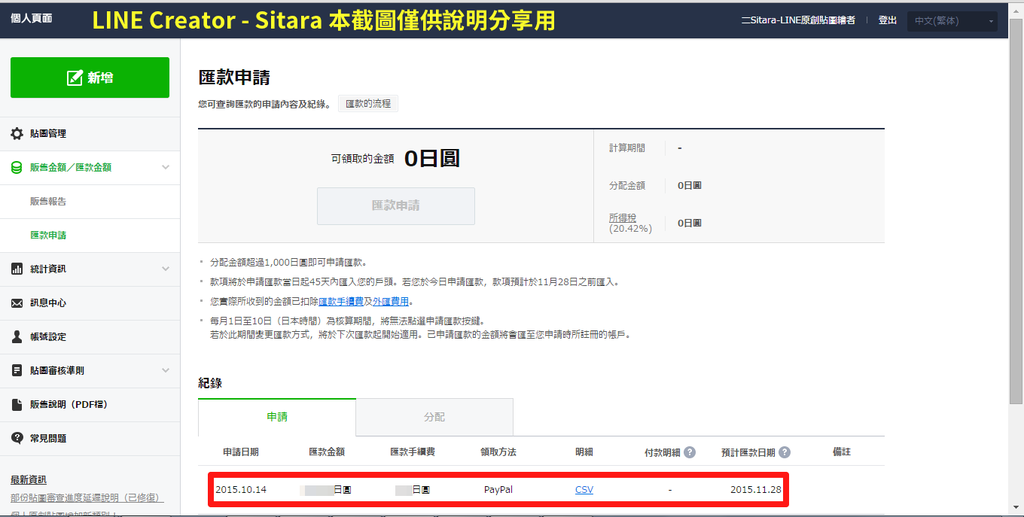Screen dimensions: 1024x517
Task: Click the person icon beside 帳號設定
Action: [17, 337]
